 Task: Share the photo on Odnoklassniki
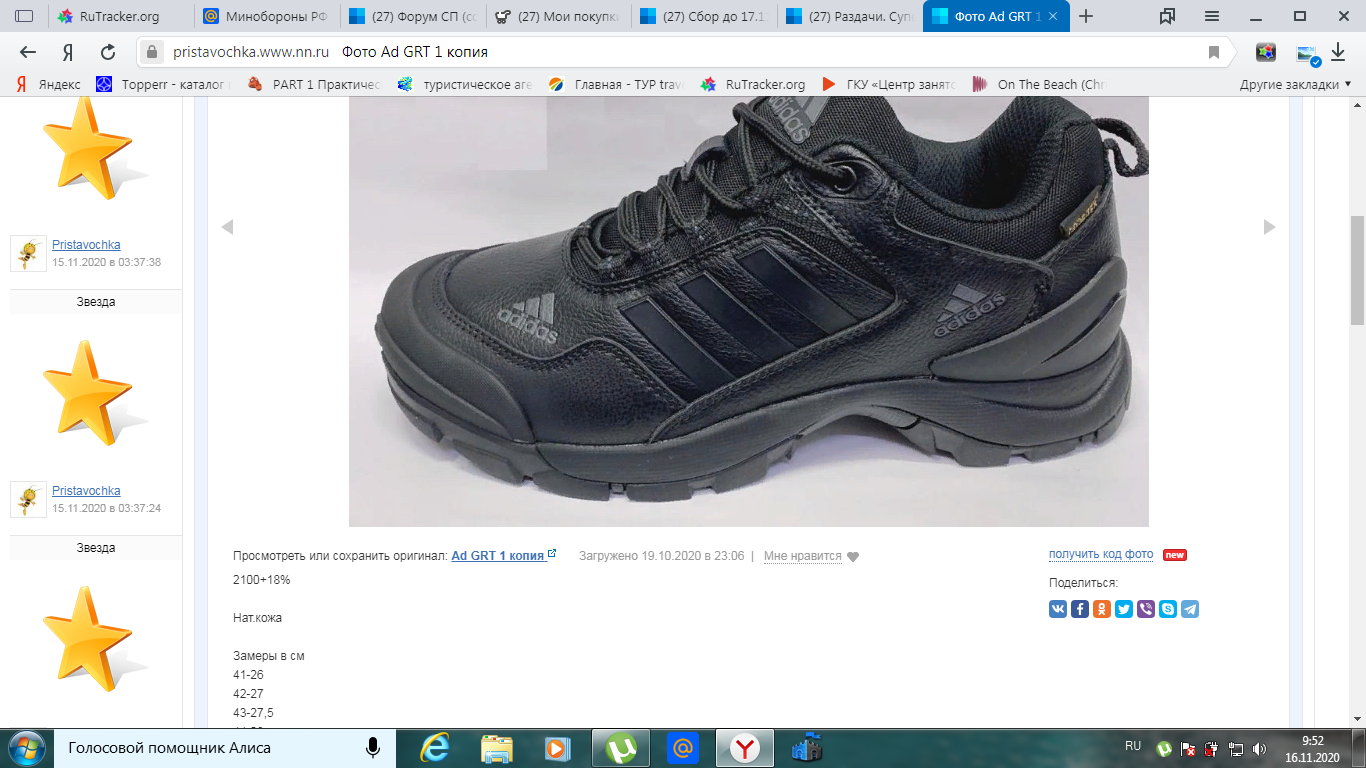(1102, 609)
